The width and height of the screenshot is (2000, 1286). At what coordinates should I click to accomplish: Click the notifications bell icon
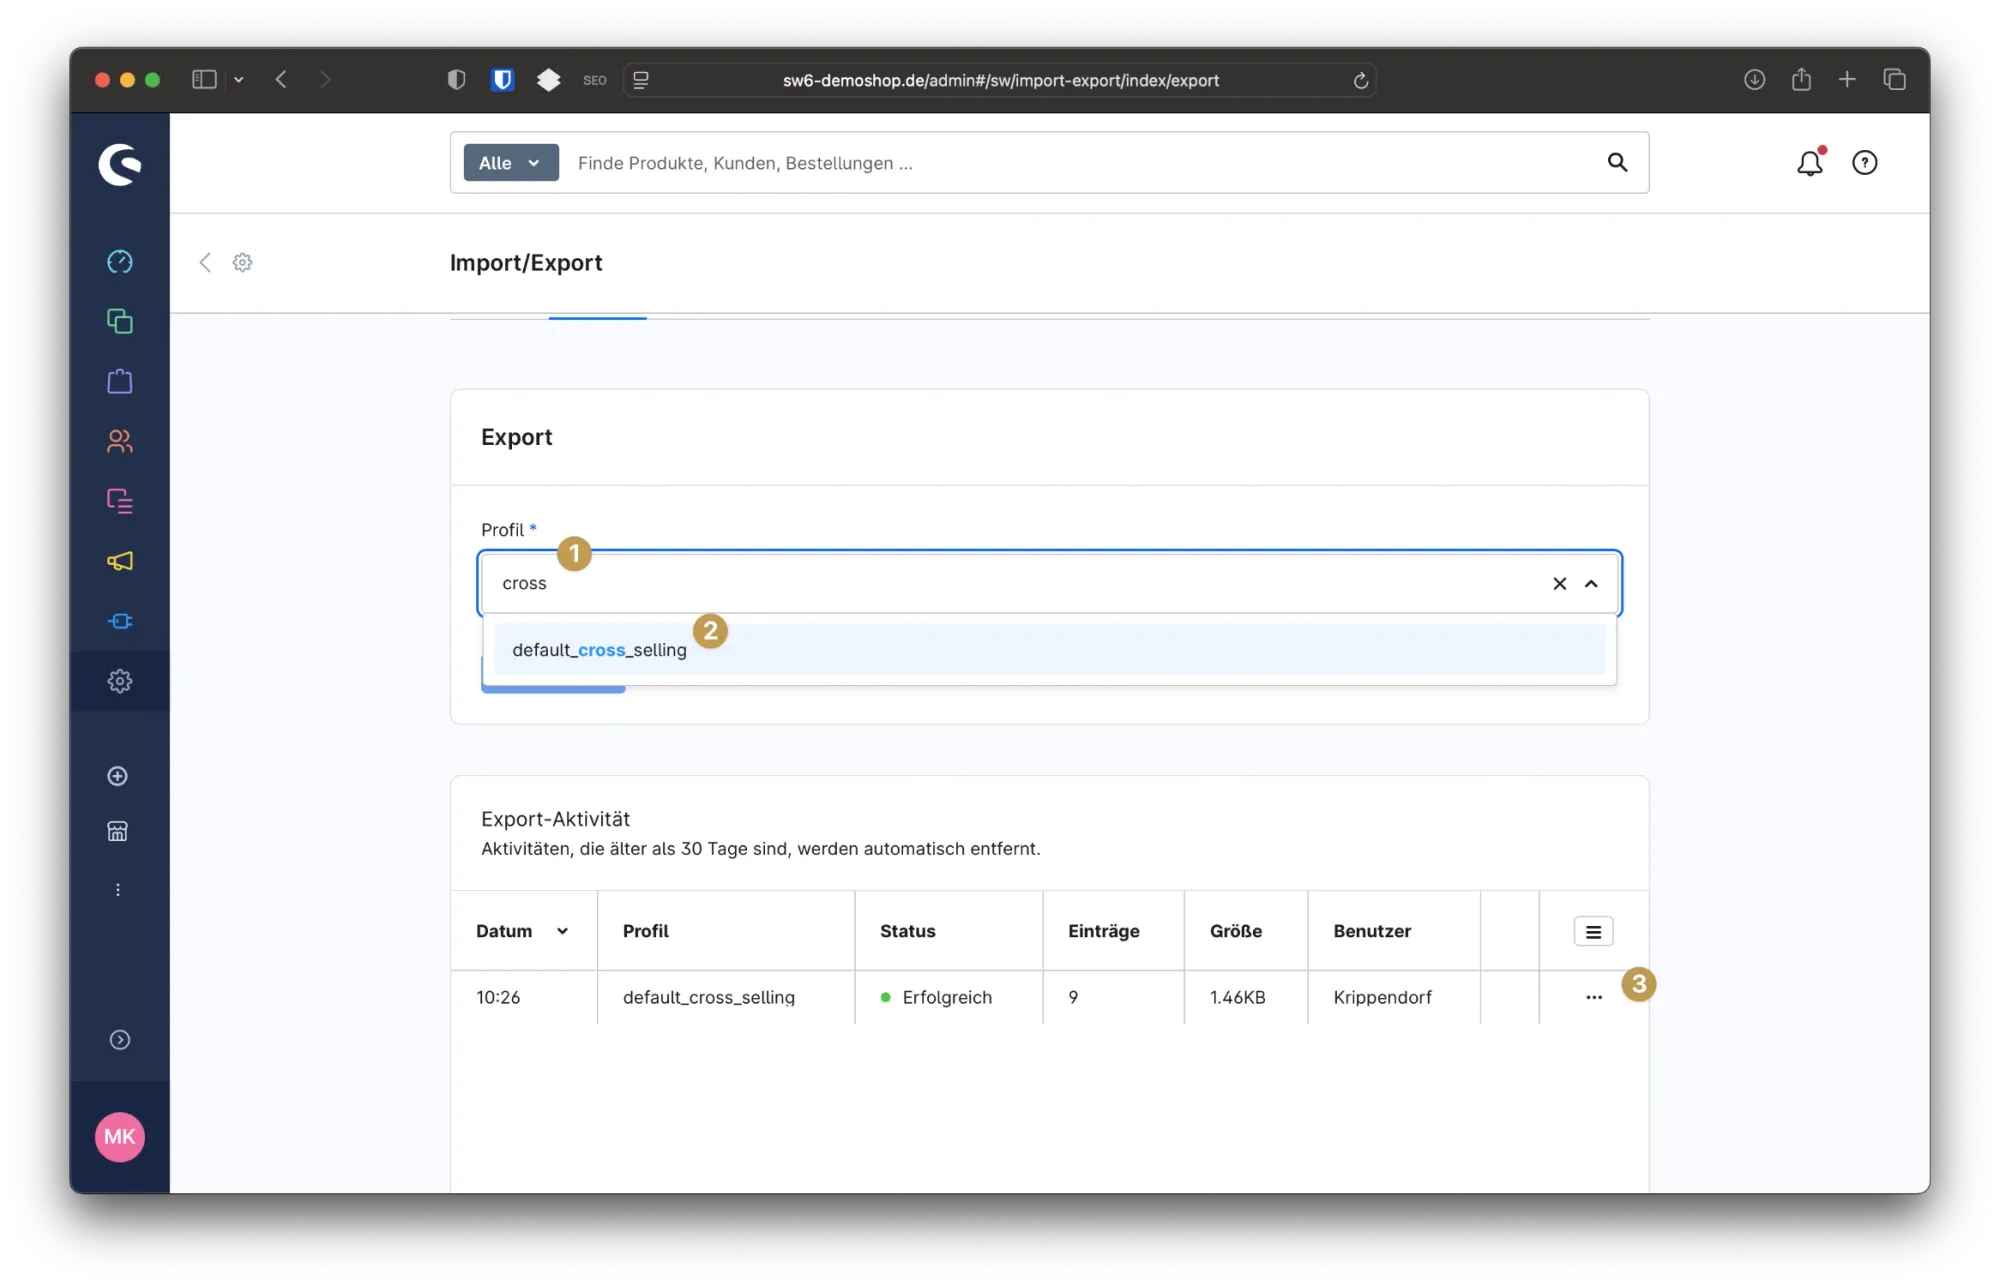pos(1809,163)
